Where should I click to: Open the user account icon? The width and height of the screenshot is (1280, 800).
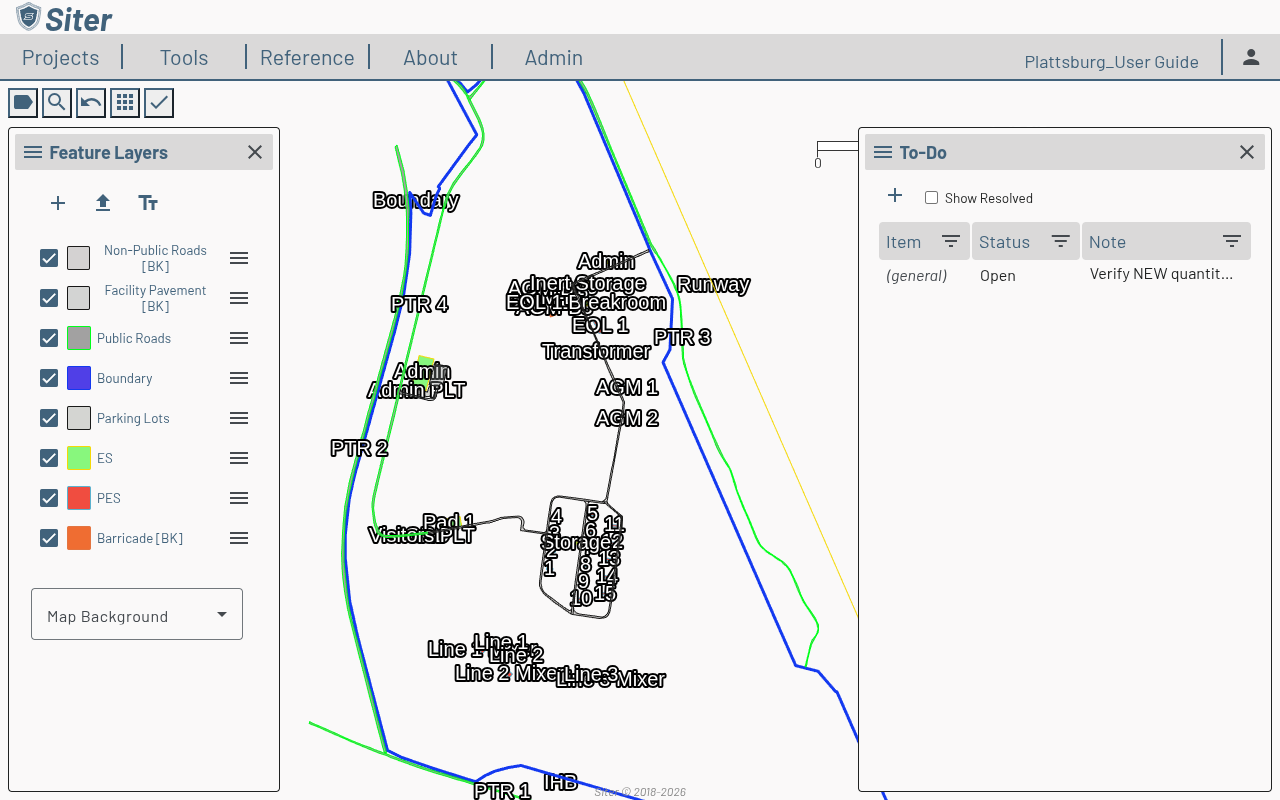tap(1251, 57)
